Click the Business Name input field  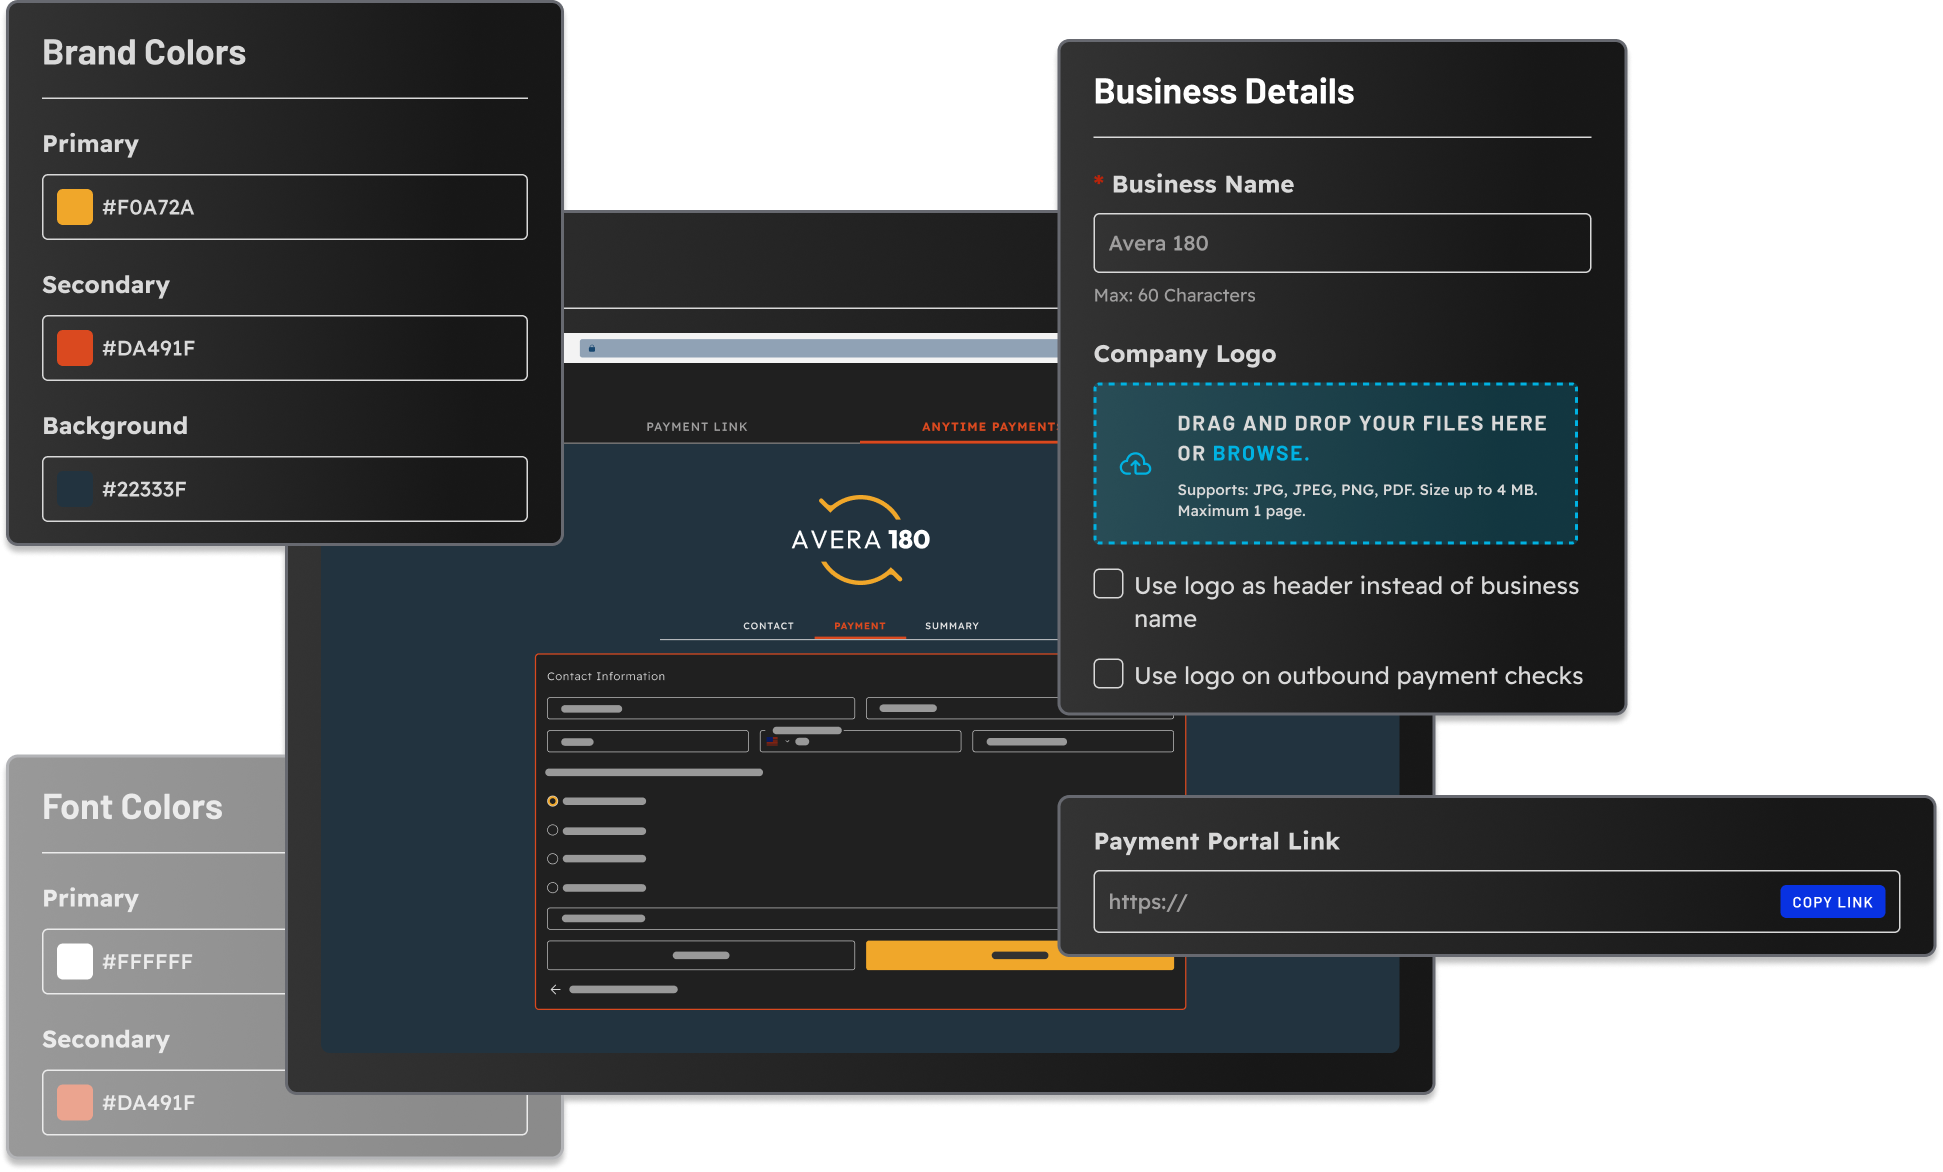tap(1341, 243)
